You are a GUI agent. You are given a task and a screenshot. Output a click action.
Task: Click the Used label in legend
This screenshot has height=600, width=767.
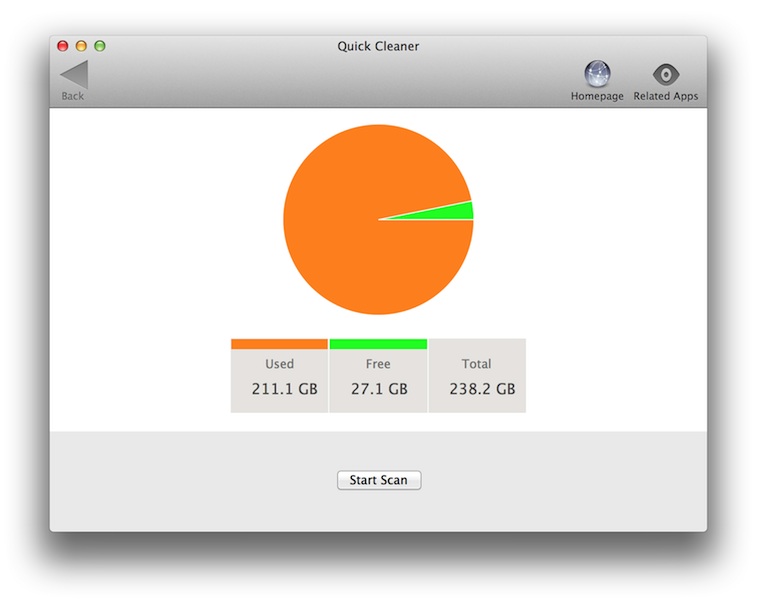coord(279,364)
